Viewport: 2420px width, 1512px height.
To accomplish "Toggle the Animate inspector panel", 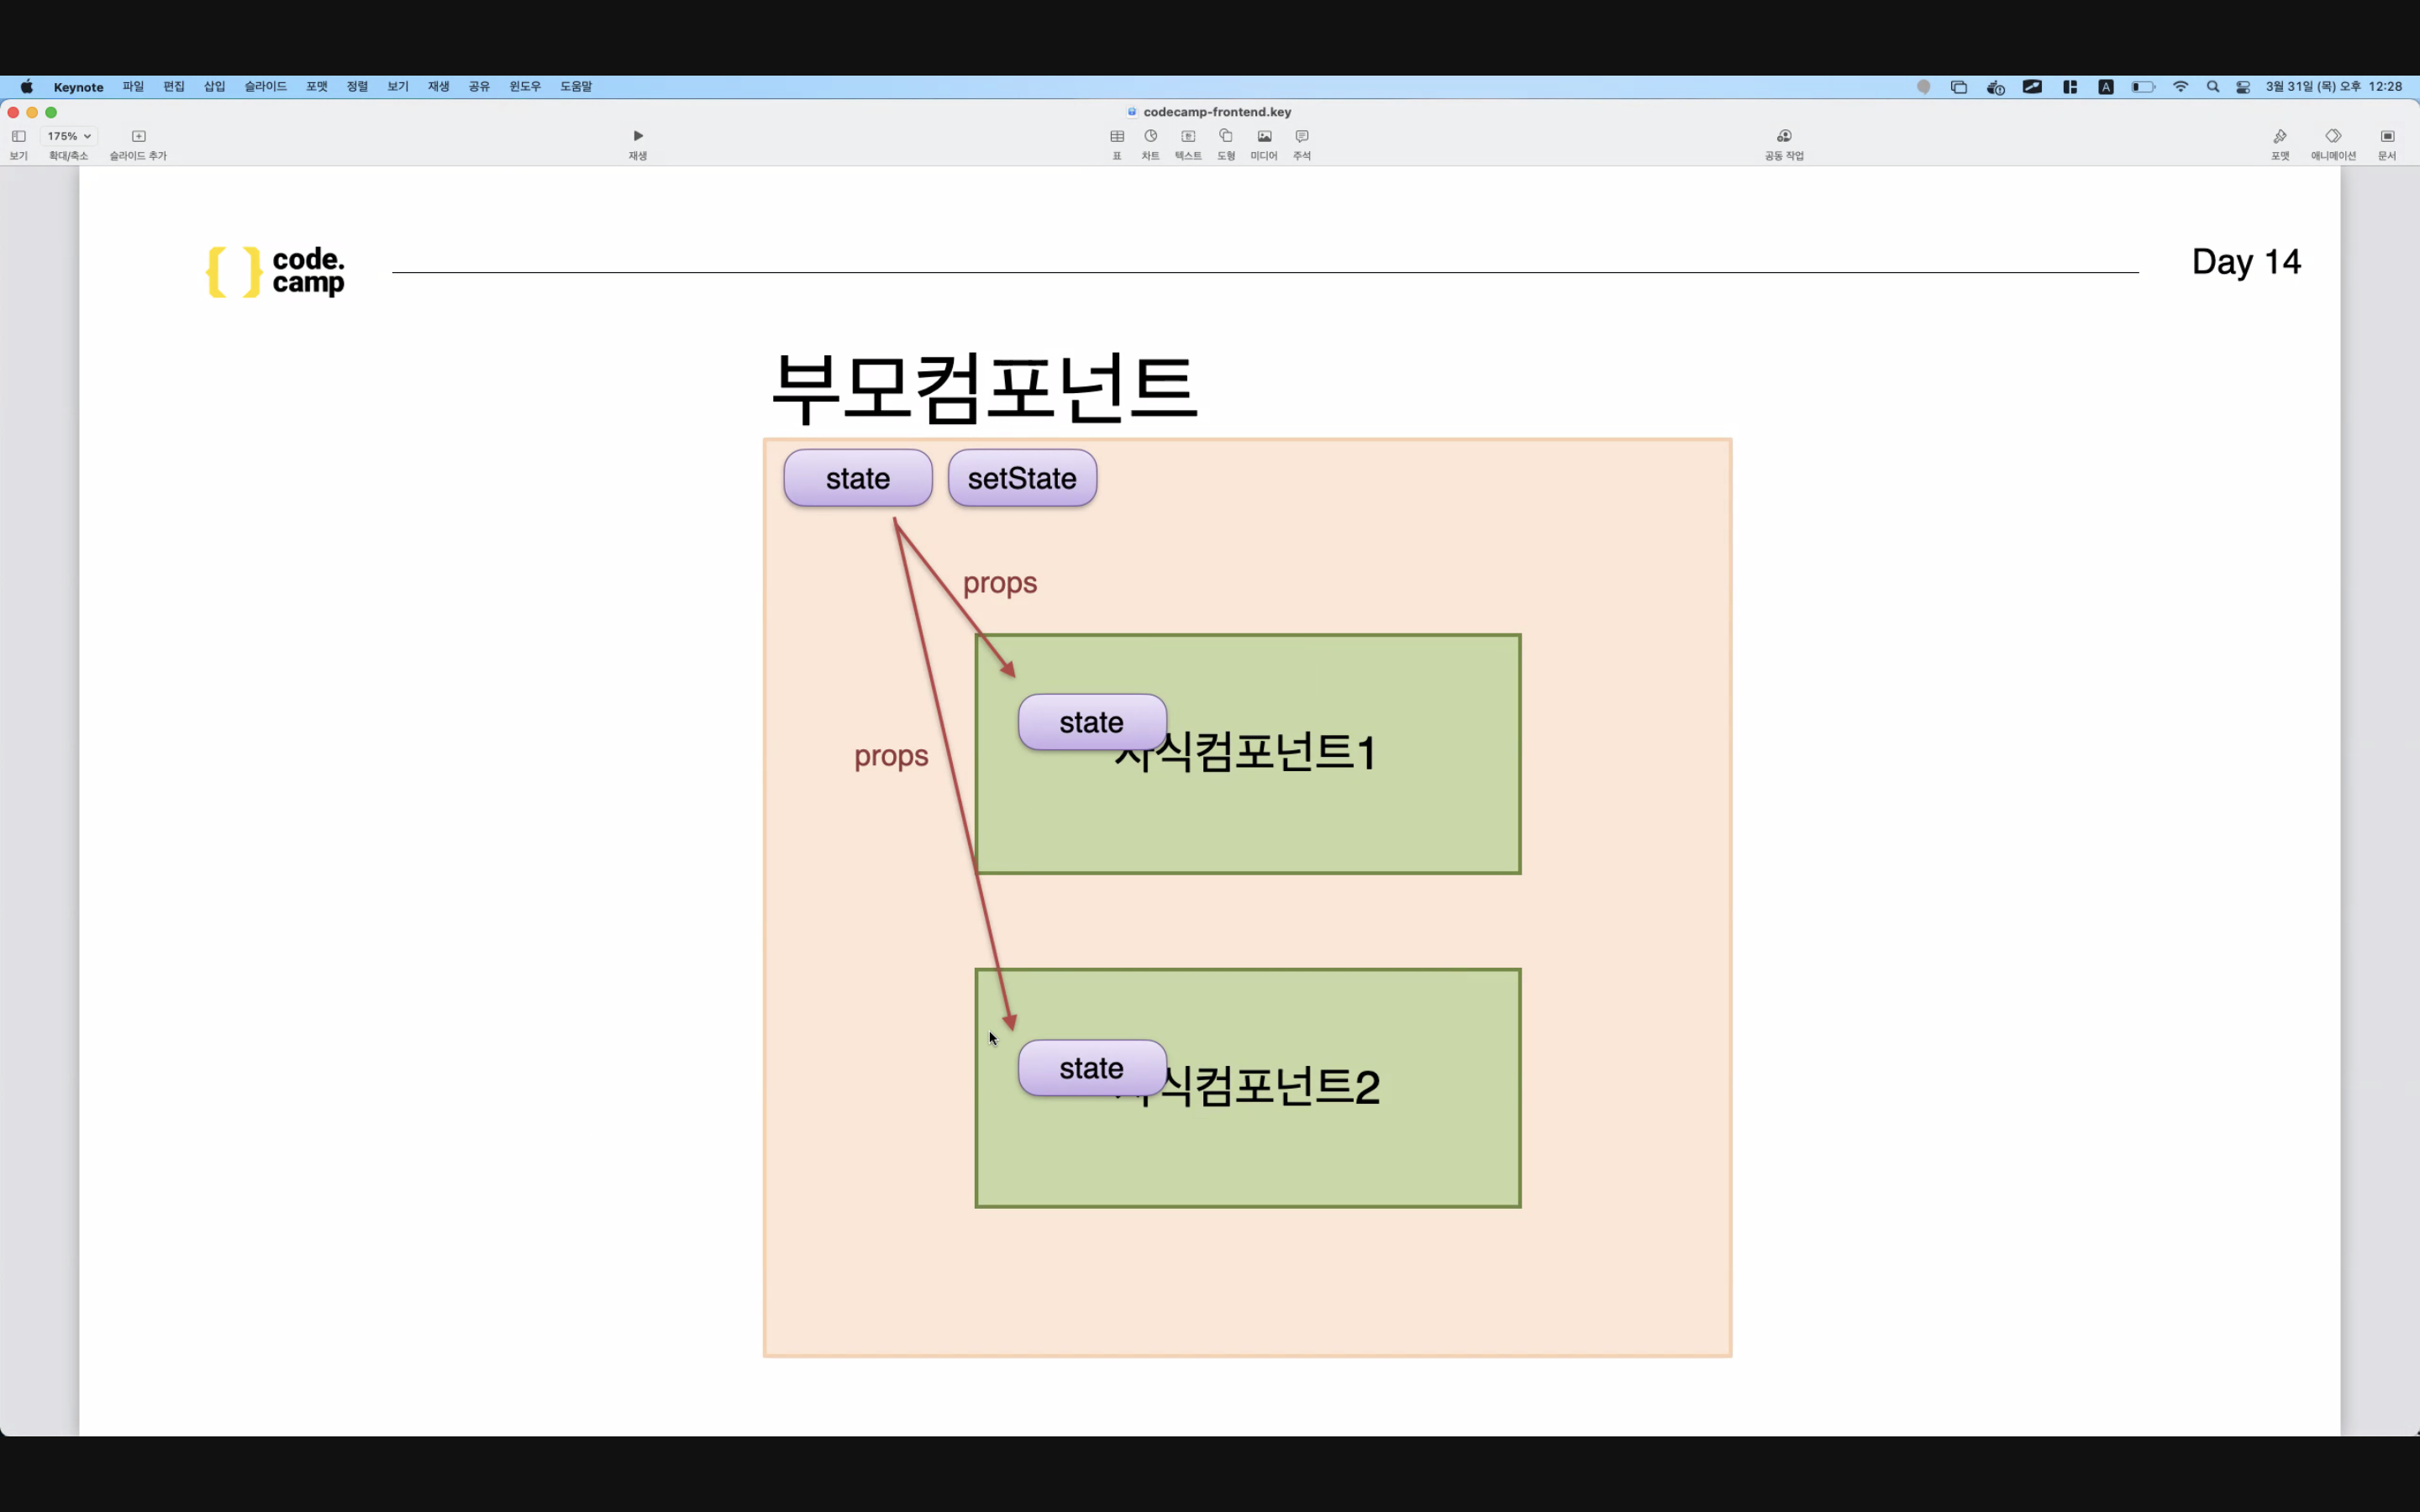I will click(2333, 137).
